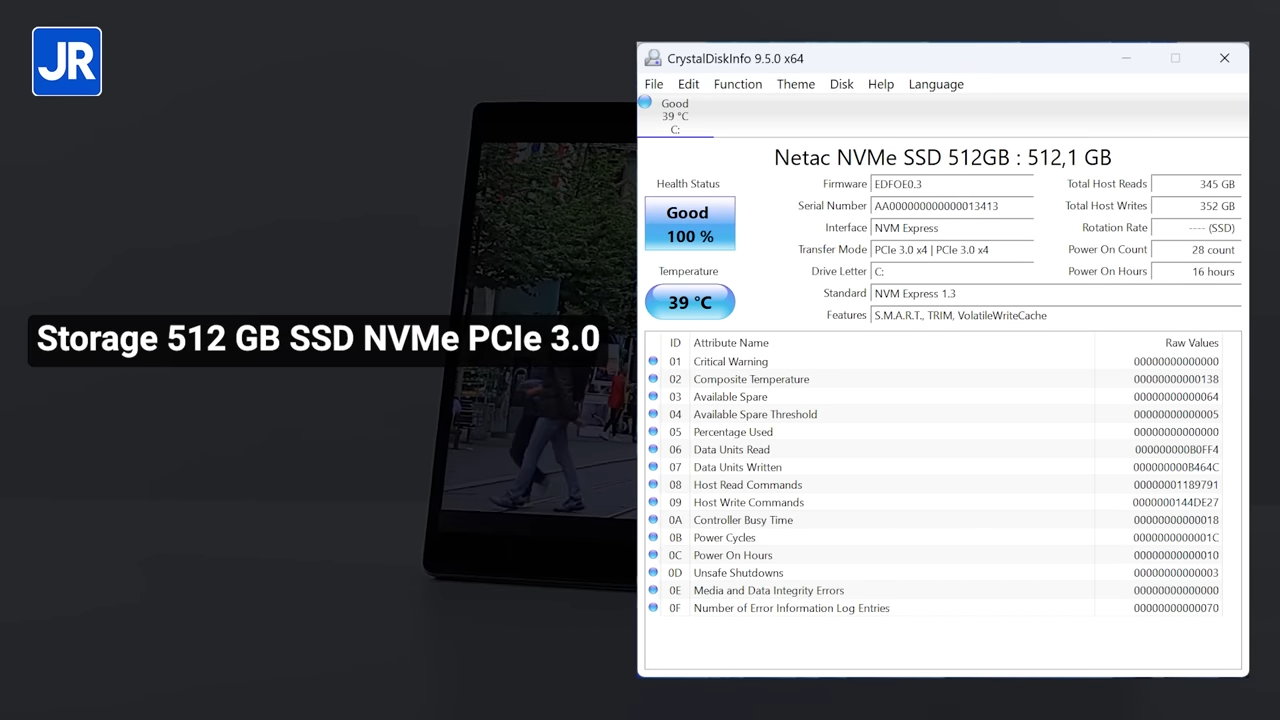
Task: Open the Language menu
Action: pos(936,84)
